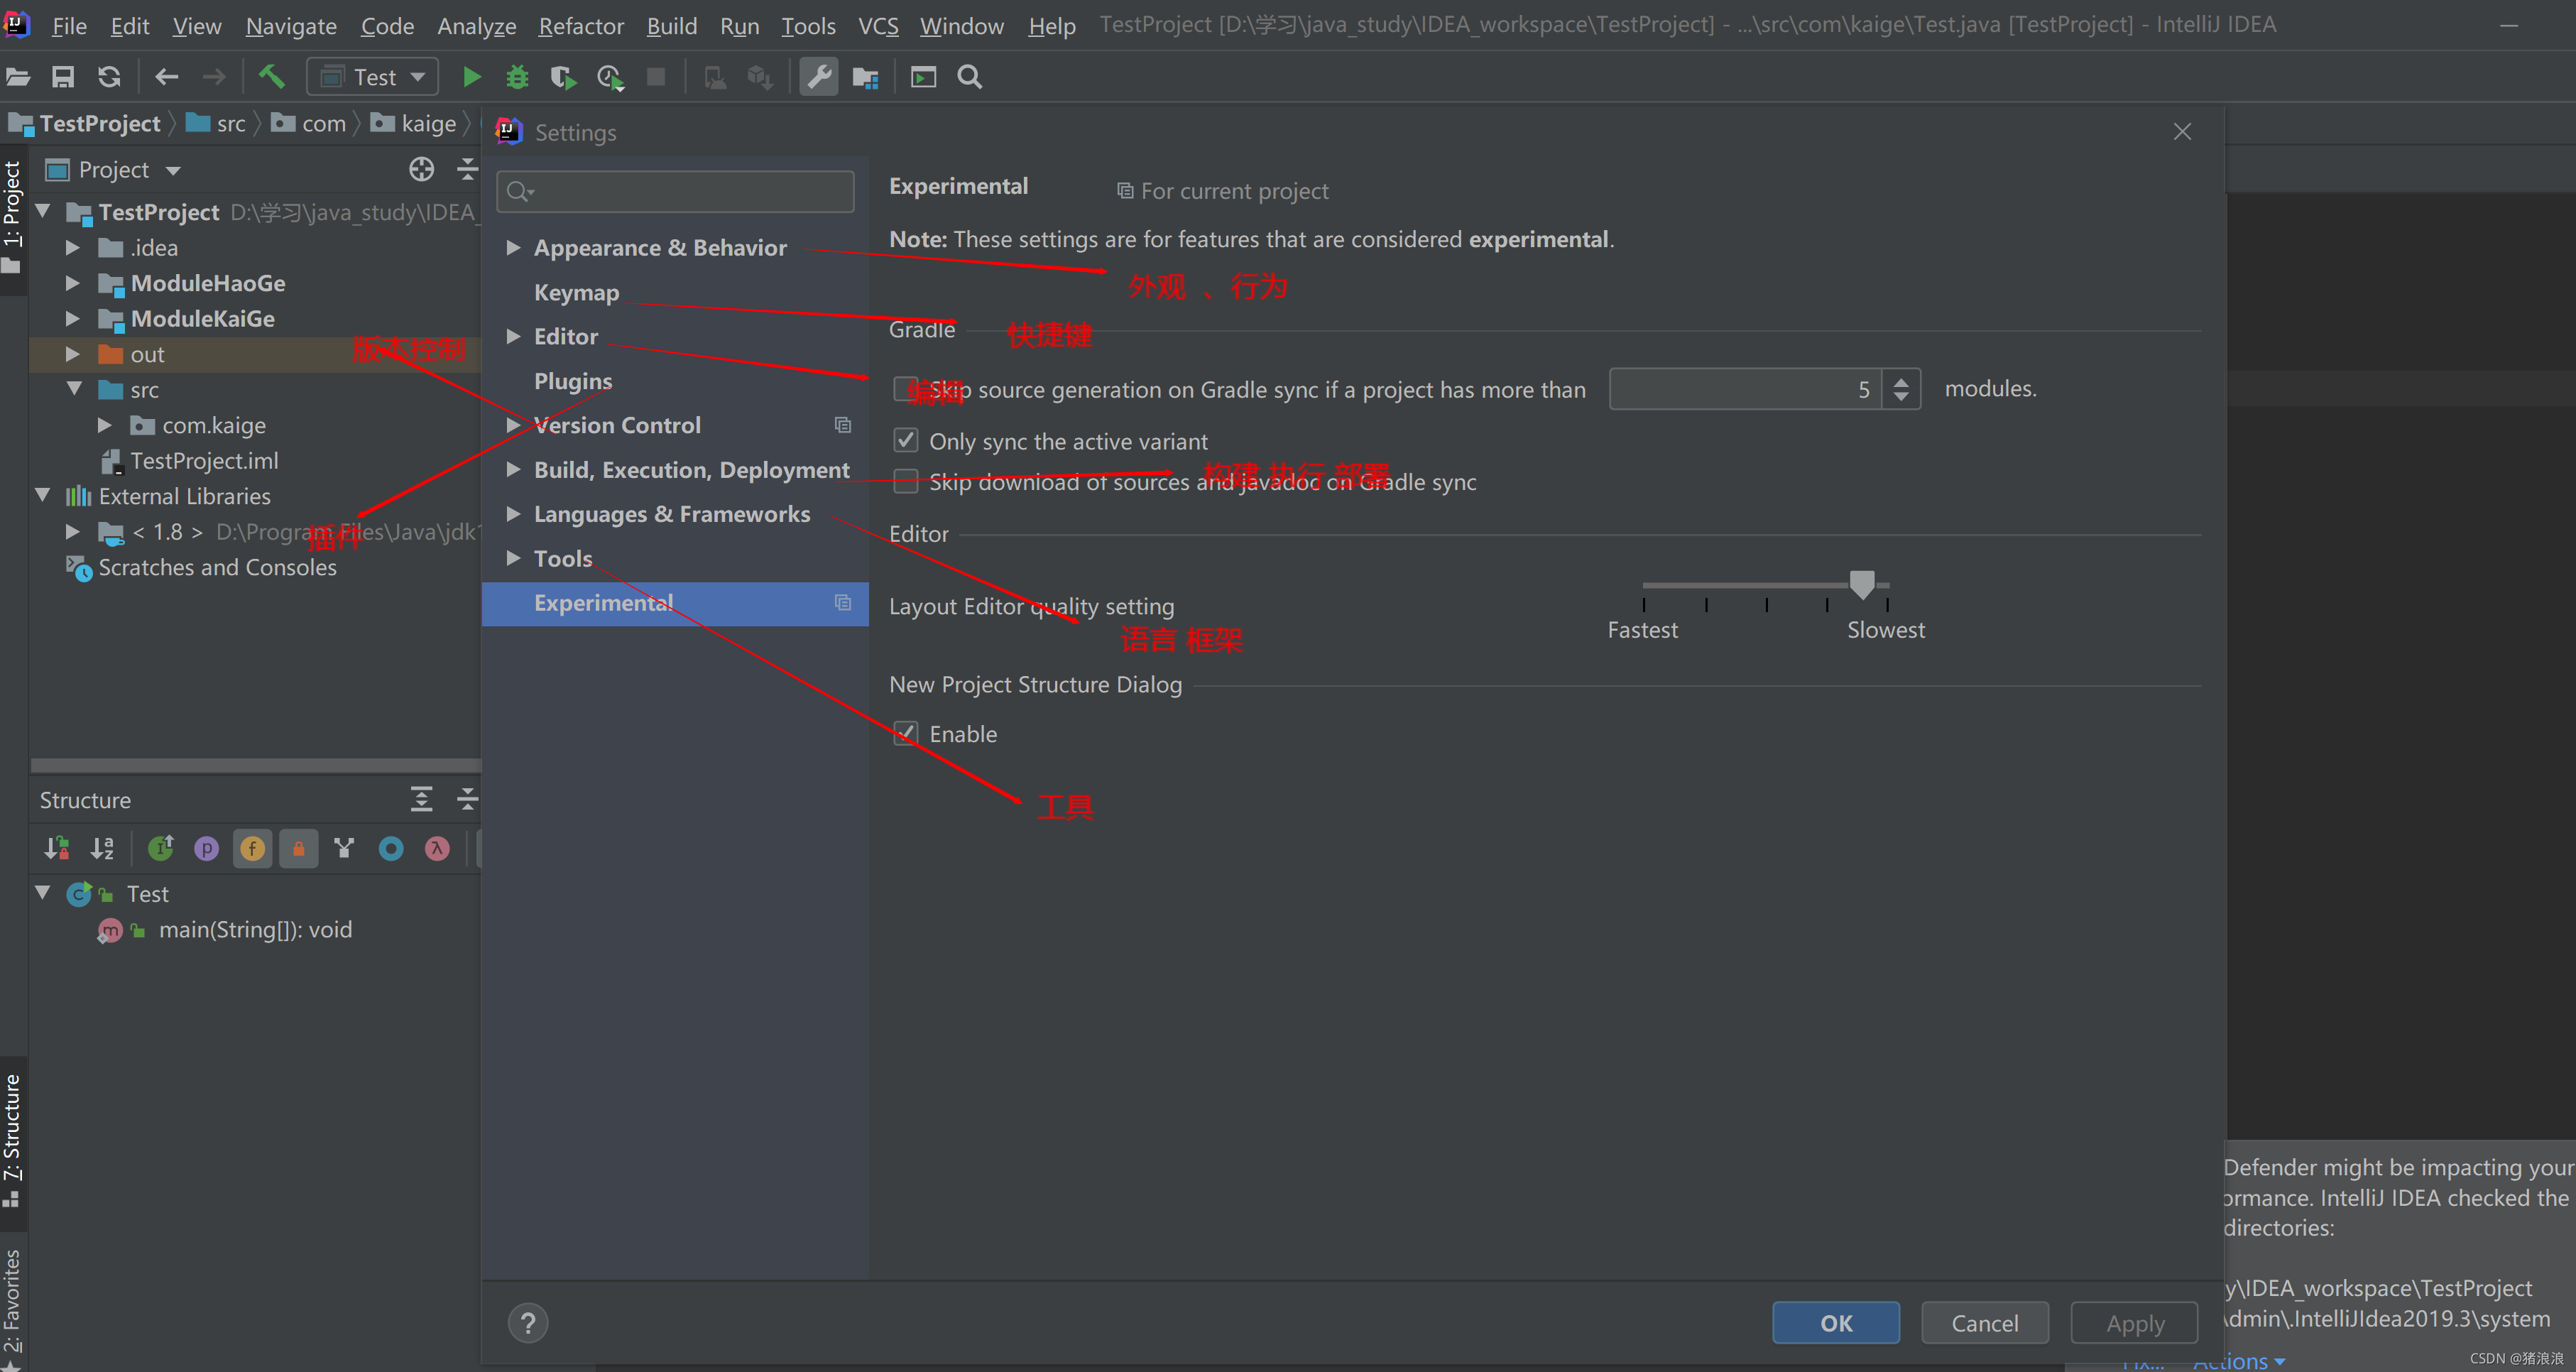
Task: Expand Appearance & Behavior settings group
Action: [513, 247]
